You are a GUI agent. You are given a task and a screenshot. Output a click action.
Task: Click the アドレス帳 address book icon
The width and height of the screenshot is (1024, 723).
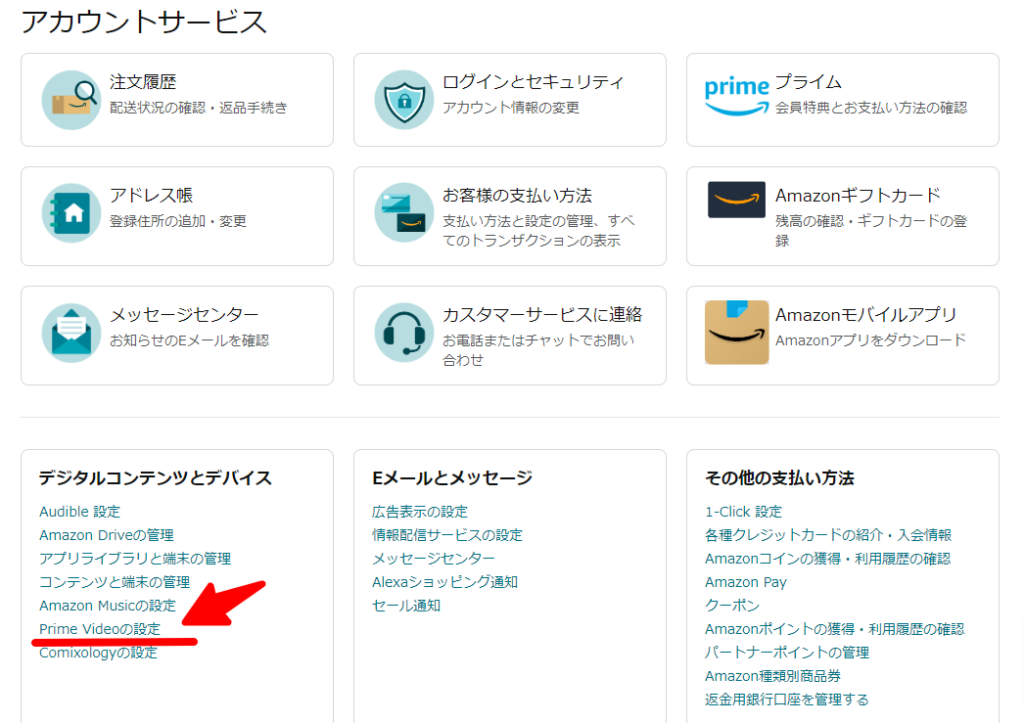[x=71, y=213]
